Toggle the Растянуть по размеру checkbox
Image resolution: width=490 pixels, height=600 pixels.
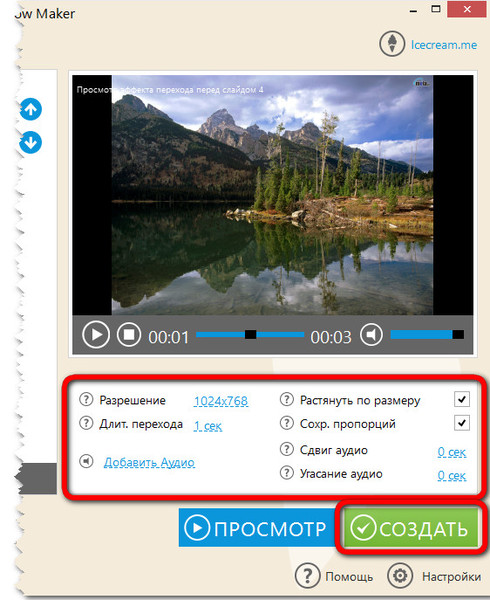pos(462,399)
